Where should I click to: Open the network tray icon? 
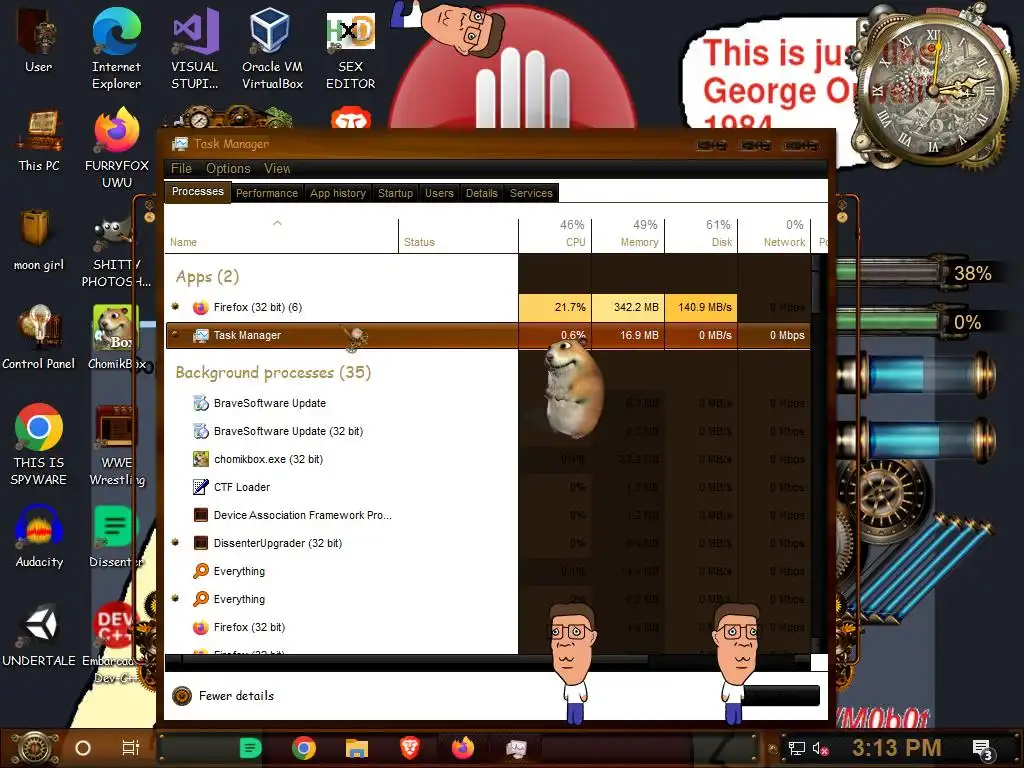796,748
